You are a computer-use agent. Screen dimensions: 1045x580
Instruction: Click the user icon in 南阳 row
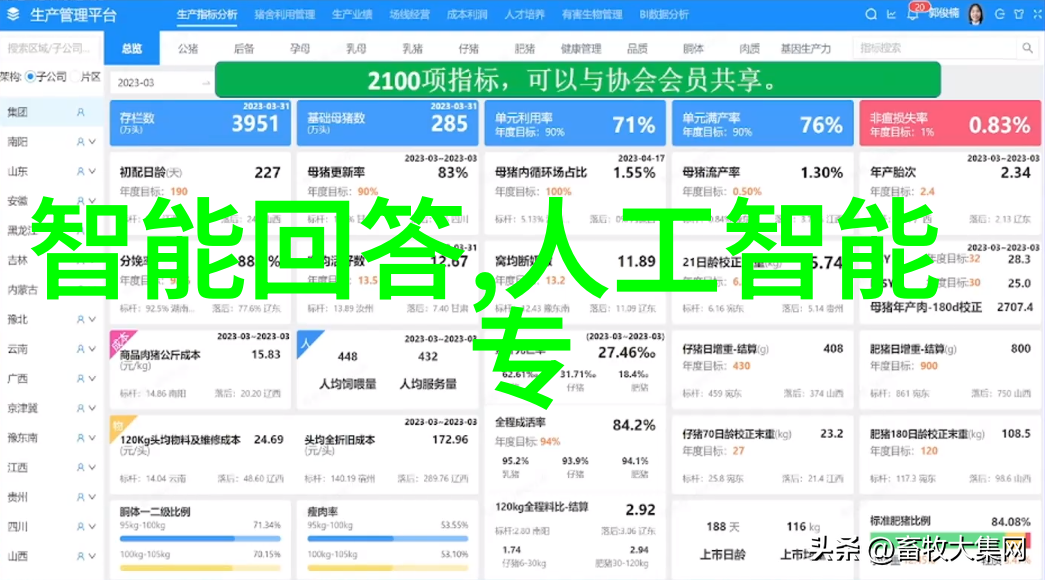[81, 142]
